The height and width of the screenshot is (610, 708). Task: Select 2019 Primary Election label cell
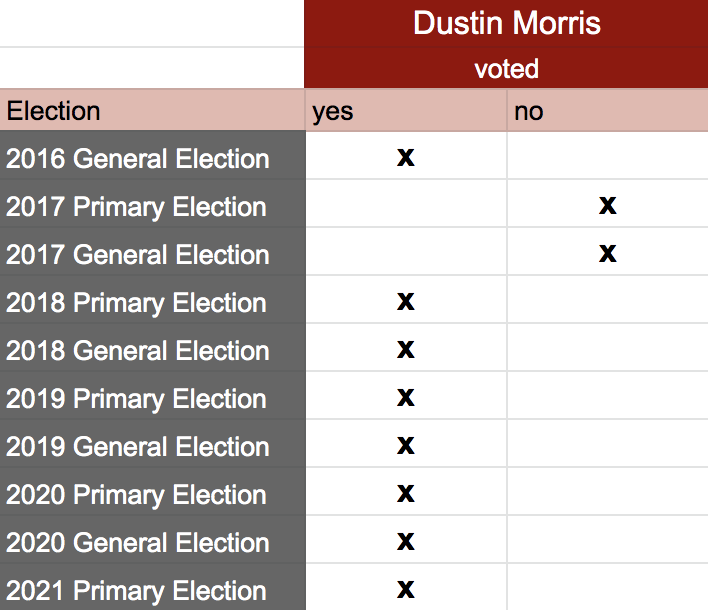tap(153, 396)
